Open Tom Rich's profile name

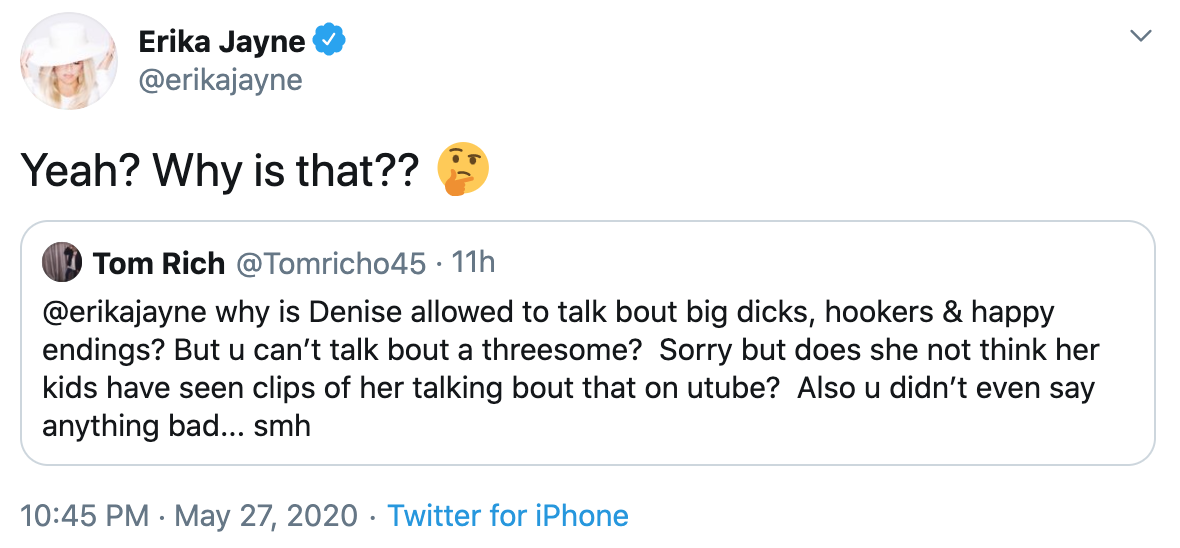pos(158,264)
